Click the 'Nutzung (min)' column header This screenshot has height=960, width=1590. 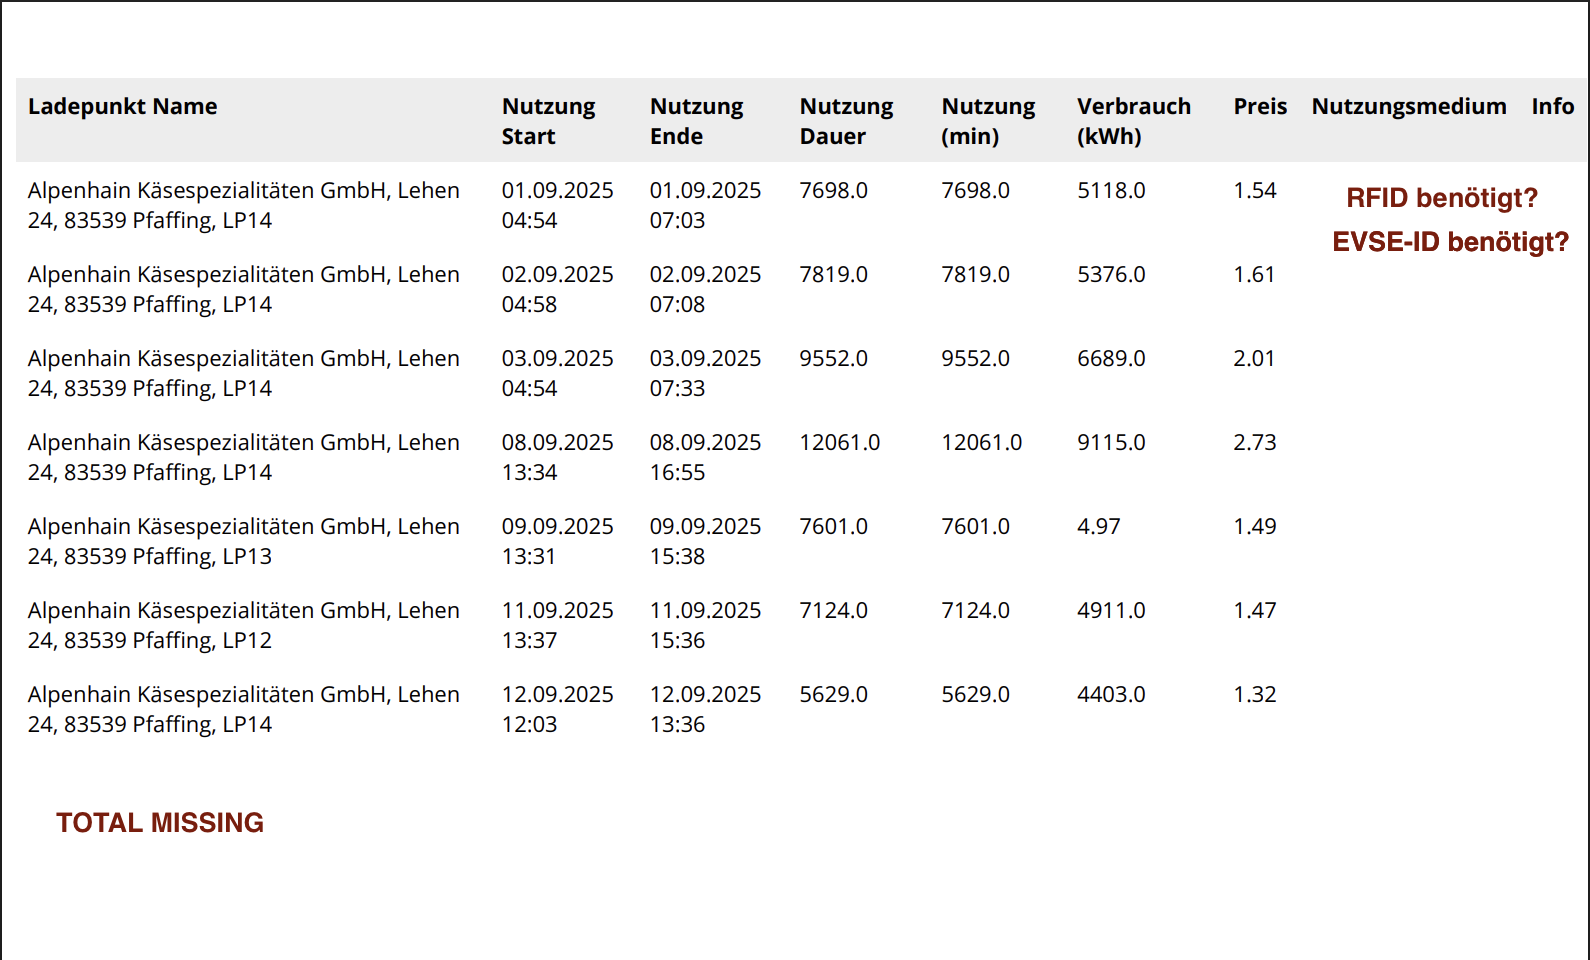[x=988, y=121]
